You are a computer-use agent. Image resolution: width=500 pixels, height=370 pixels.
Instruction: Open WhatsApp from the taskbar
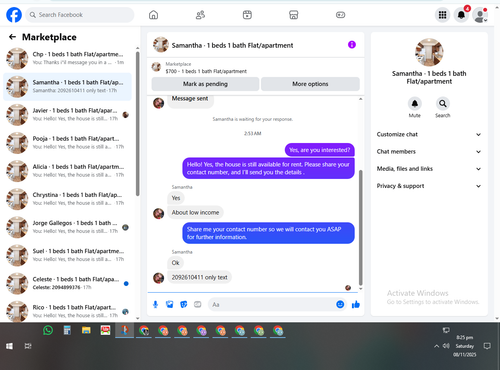tap(48, 330)
